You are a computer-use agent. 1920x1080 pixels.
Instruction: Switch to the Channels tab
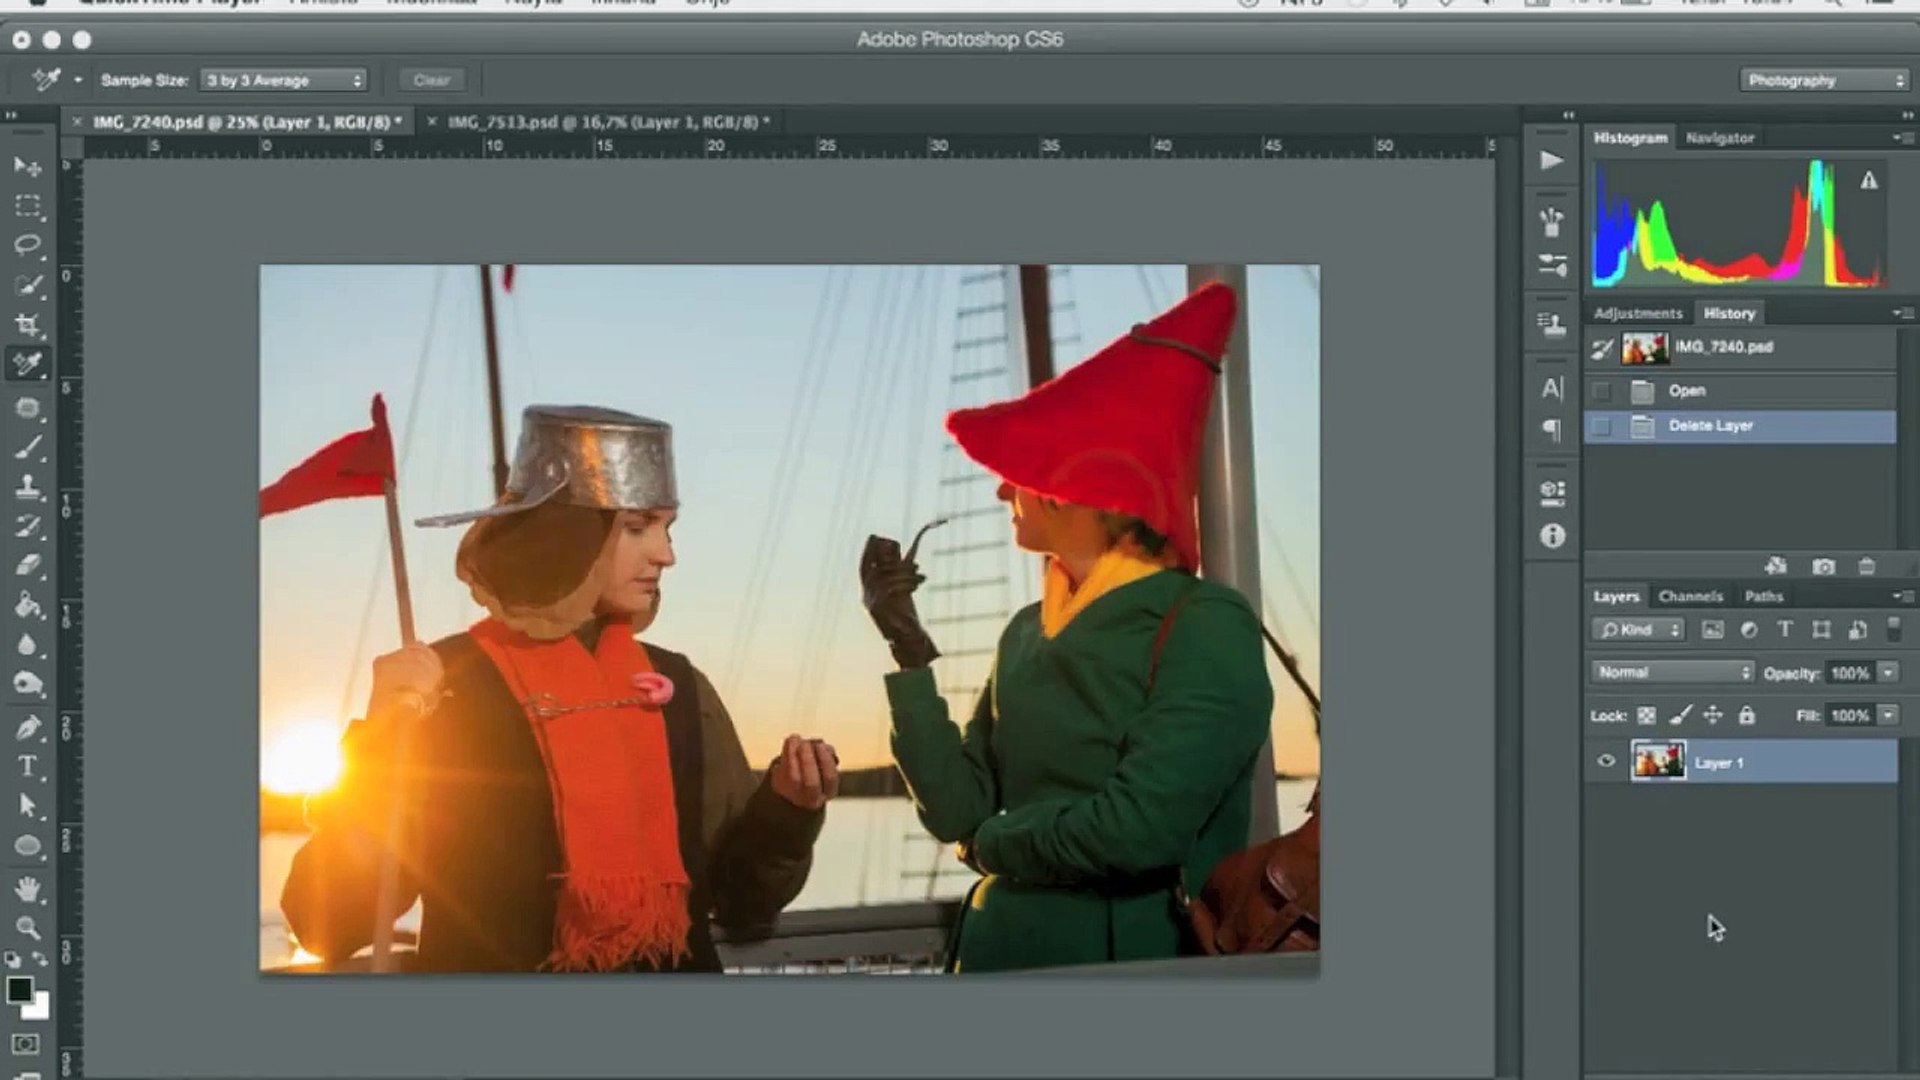coord(1690,596)
